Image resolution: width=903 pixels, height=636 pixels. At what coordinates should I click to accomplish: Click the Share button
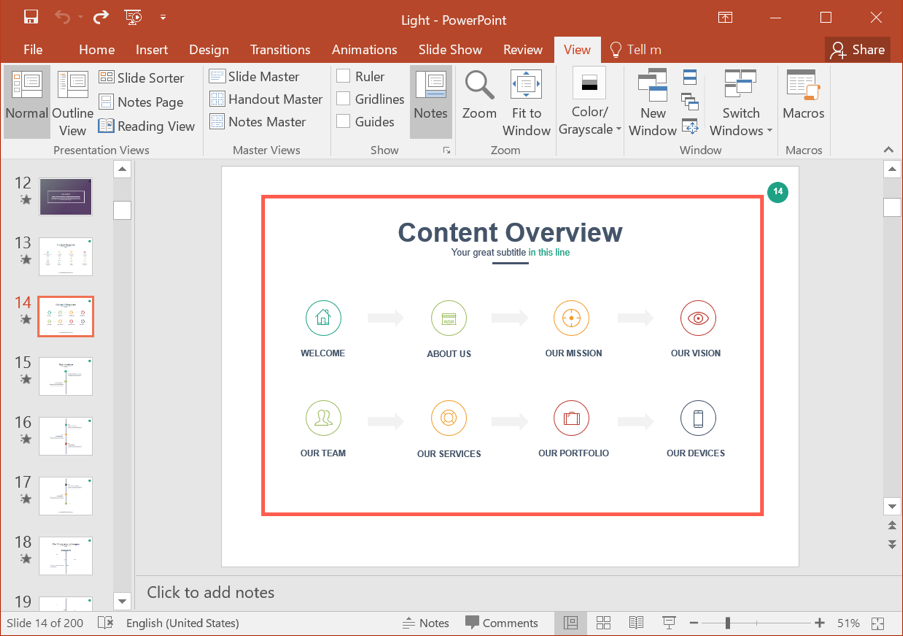coord(857,49)
